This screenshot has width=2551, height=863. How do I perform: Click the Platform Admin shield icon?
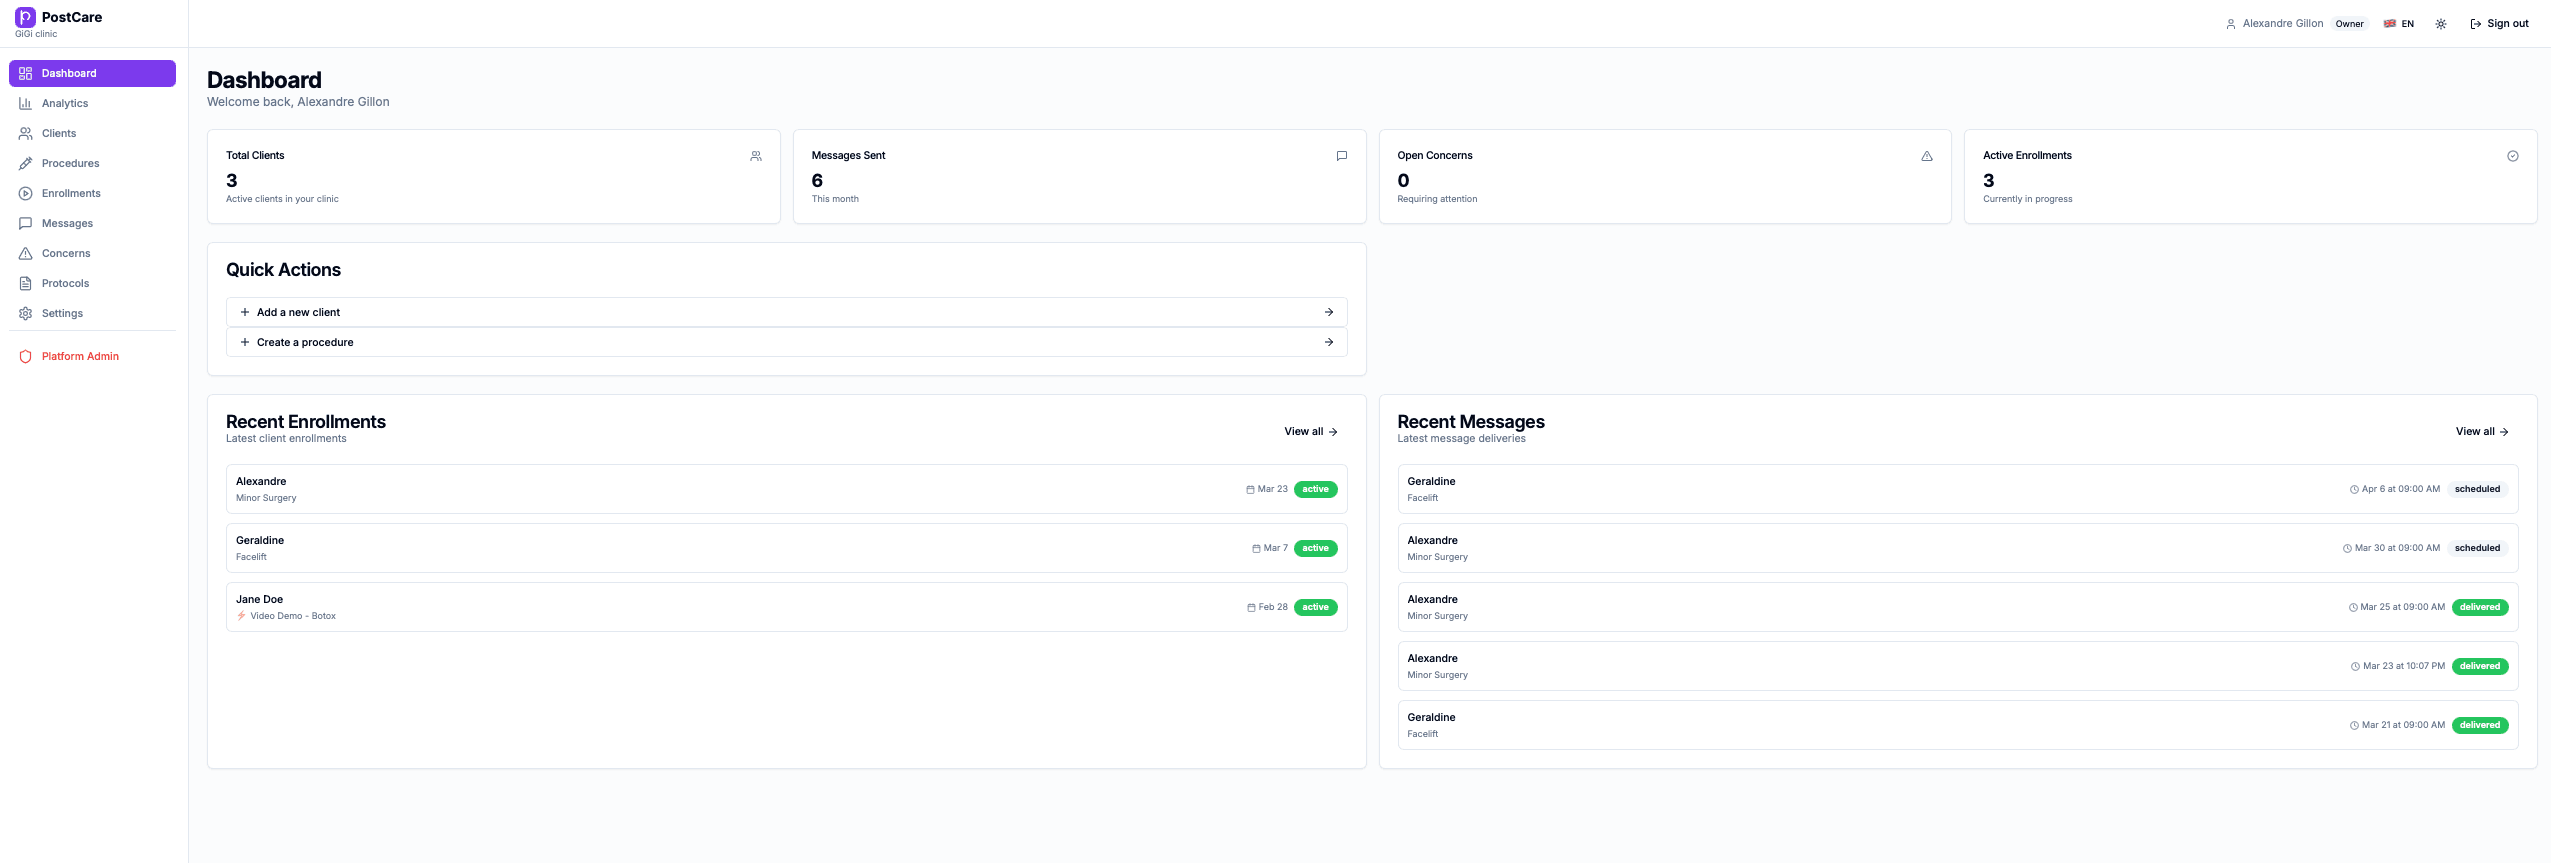point(26,356)
